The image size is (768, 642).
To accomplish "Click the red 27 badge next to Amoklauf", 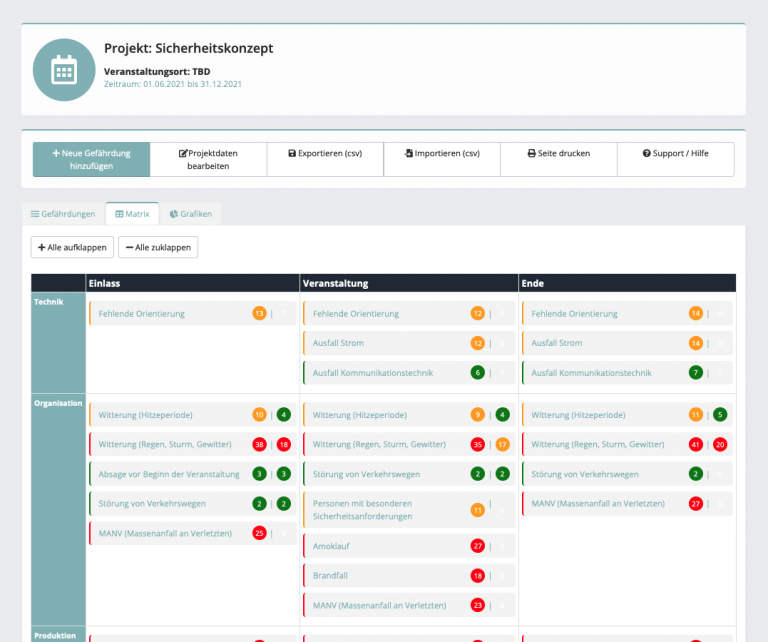I will [478, 547].
